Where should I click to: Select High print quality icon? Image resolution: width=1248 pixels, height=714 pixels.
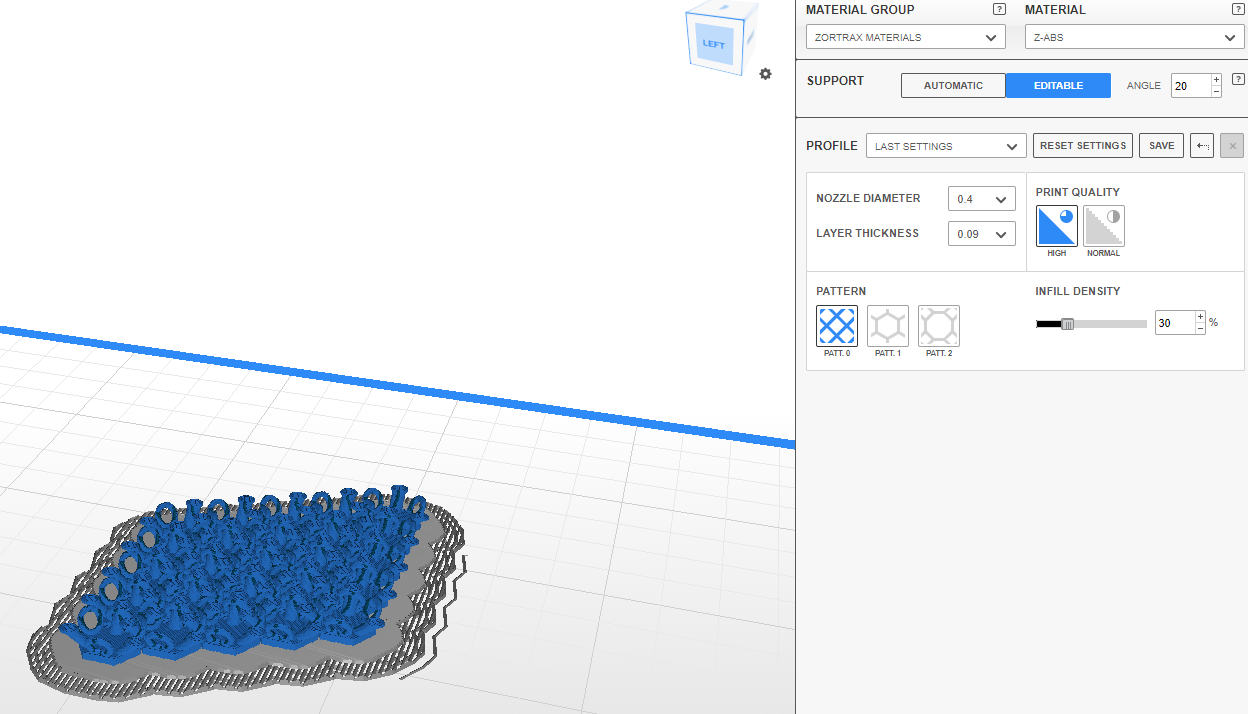point(1057,226)
